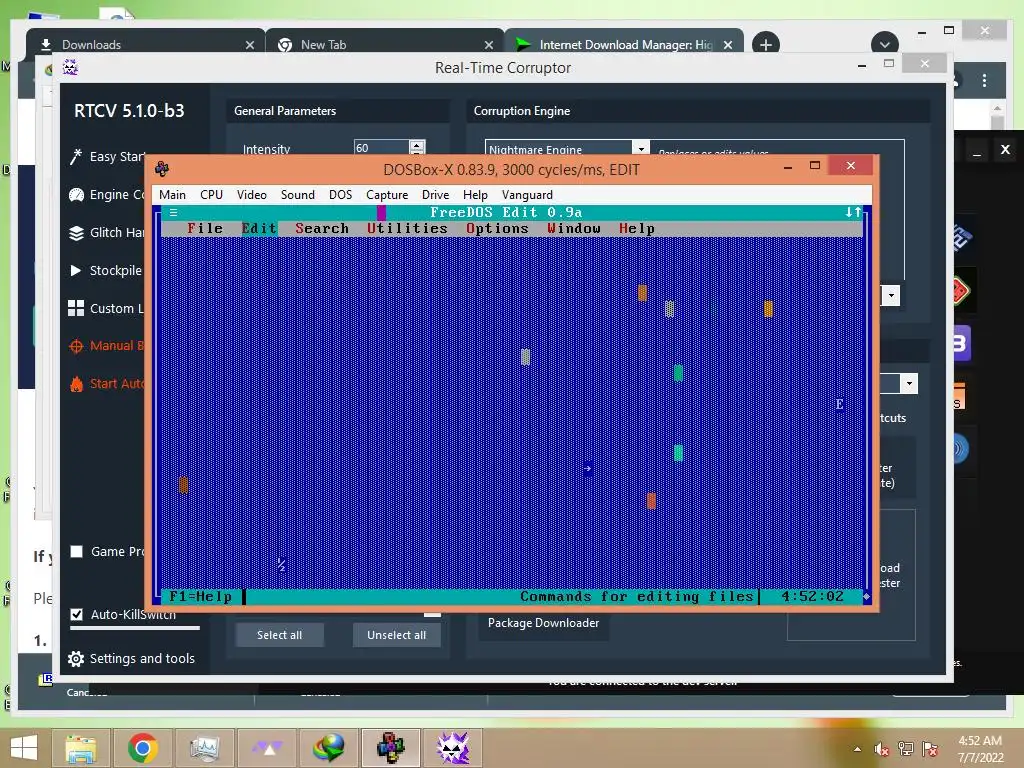Open the FreeDOS Edit Utilities menu
The image size is (1024, 768).
click(x=407, y=228)
